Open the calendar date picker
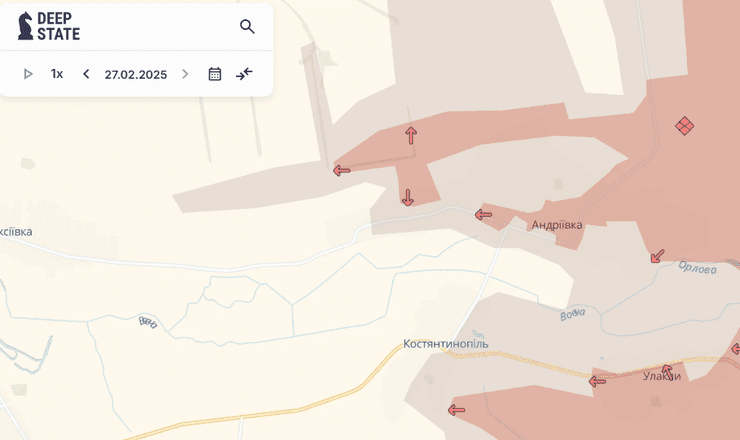This screenshot has height=440, width=740. (x=214, y=74)
